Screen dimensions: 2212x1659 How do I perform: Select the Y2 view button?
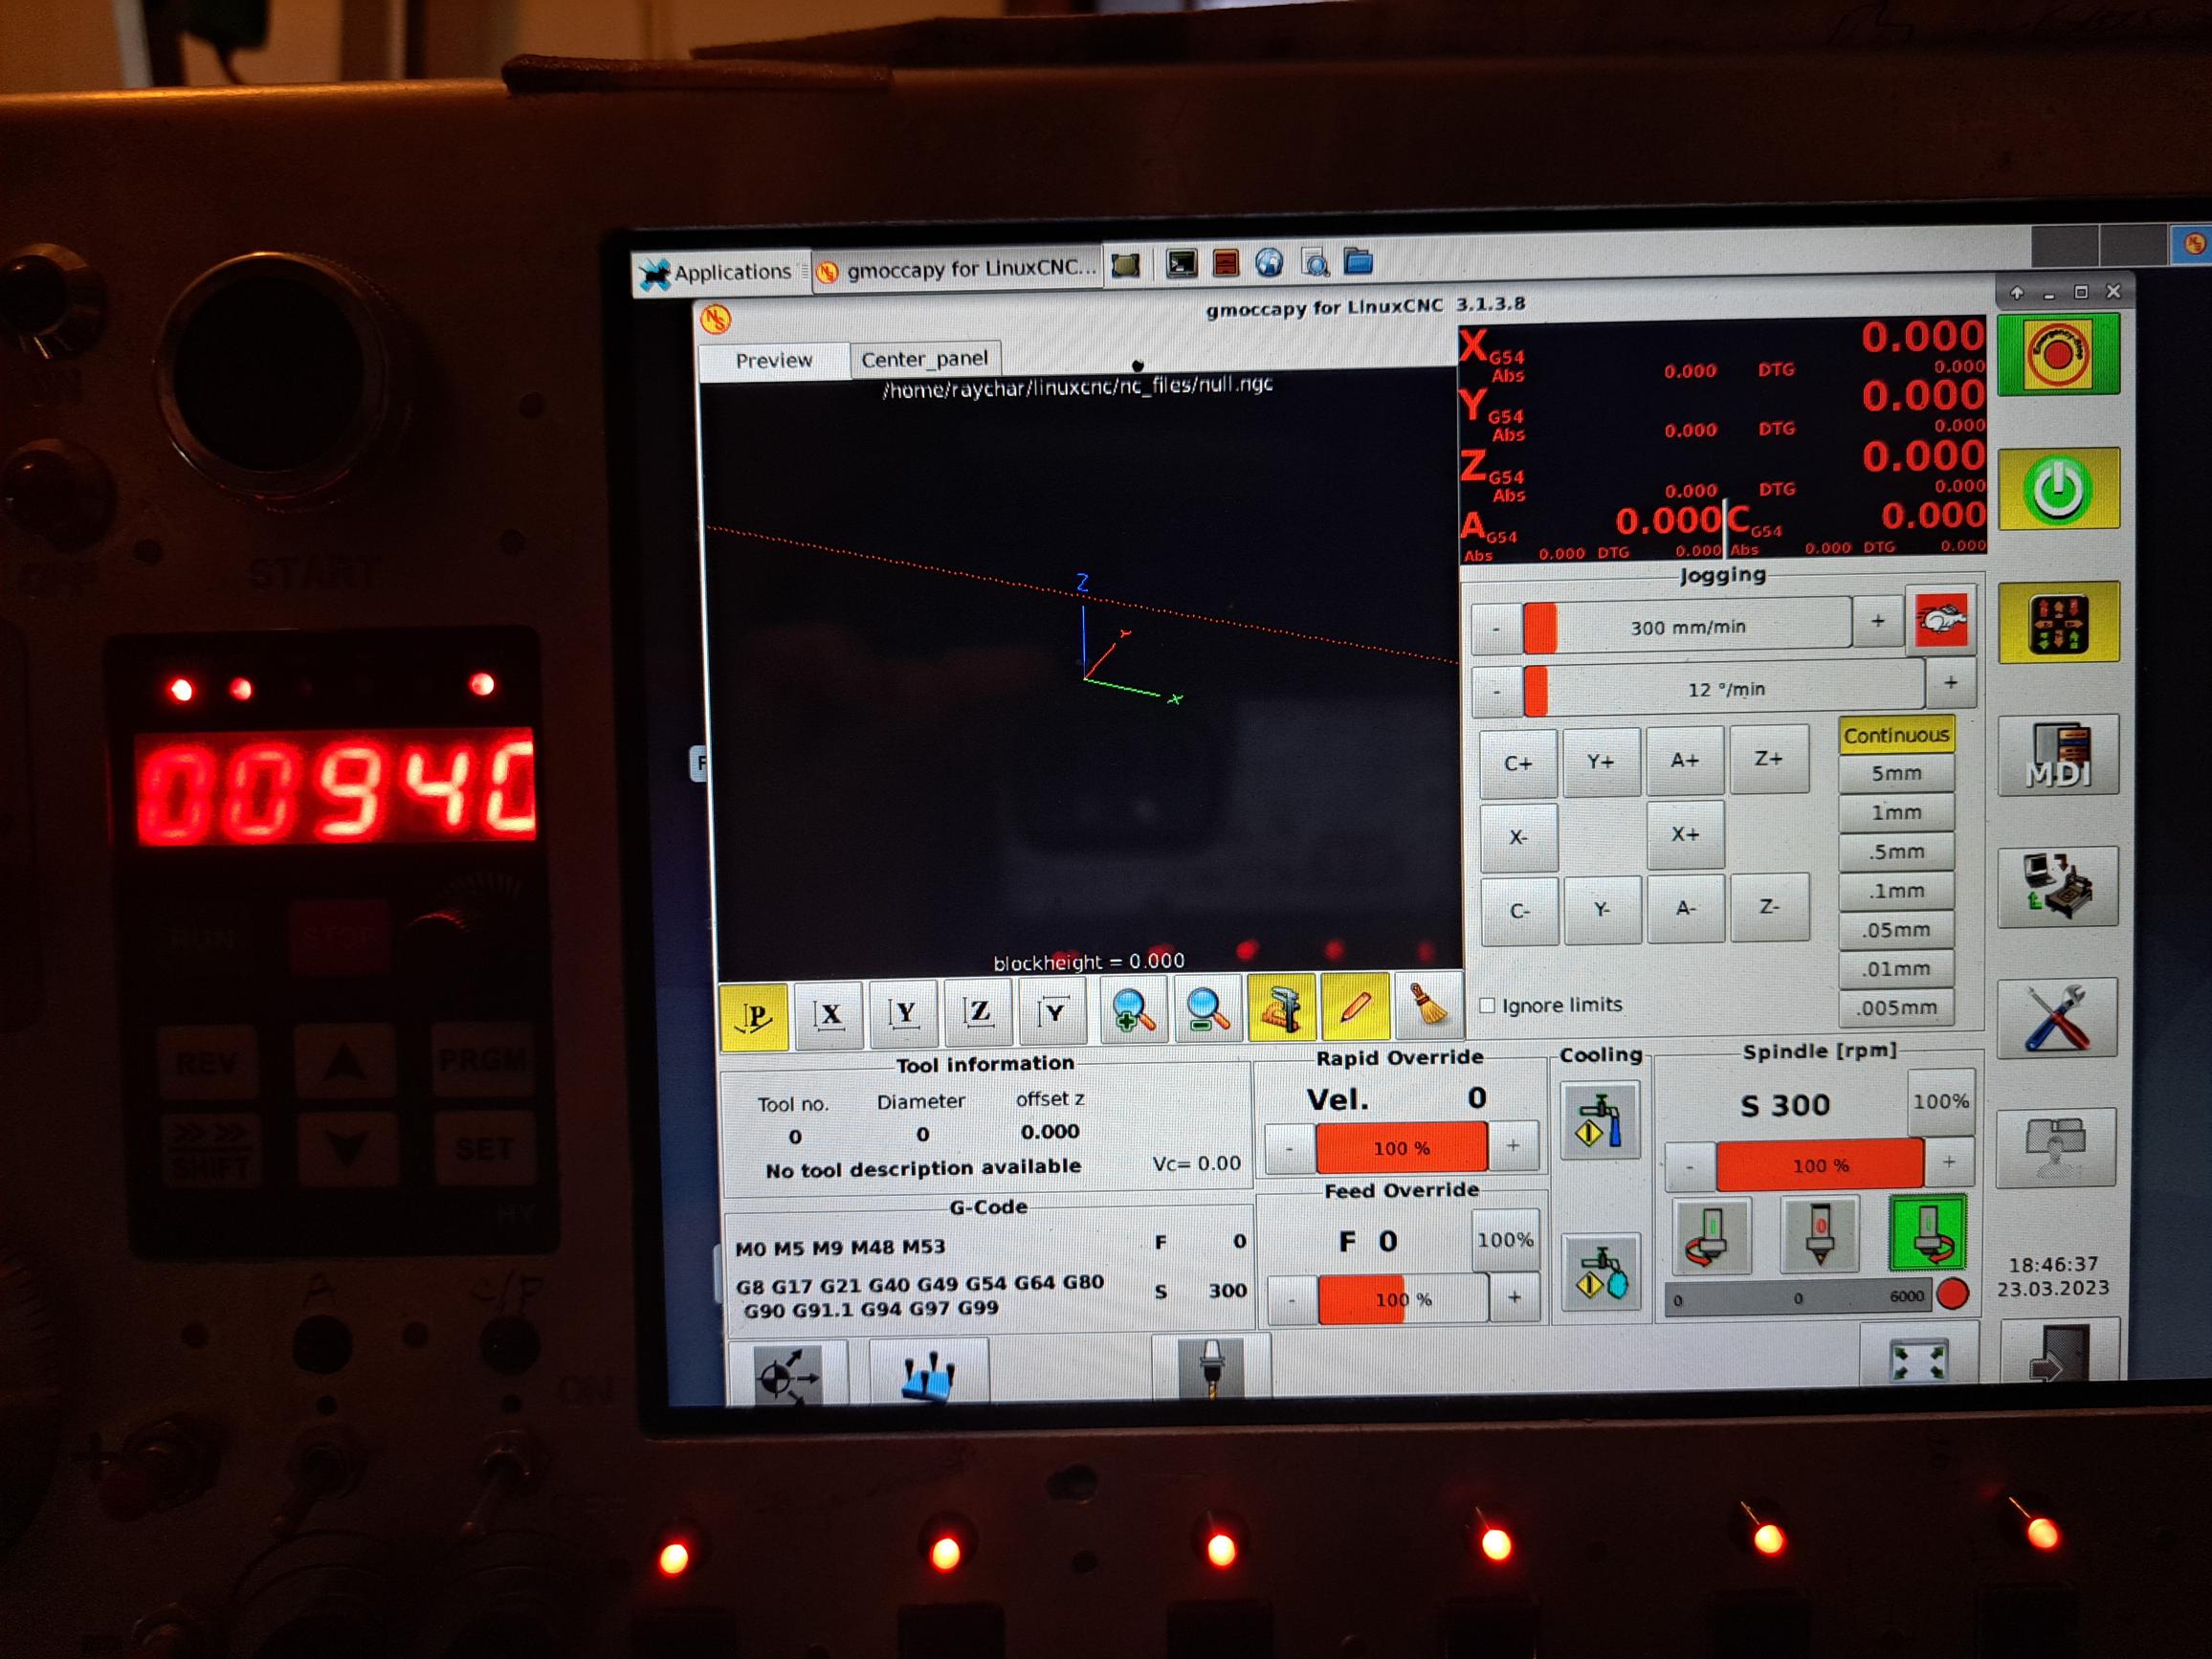[1053, 1012]
